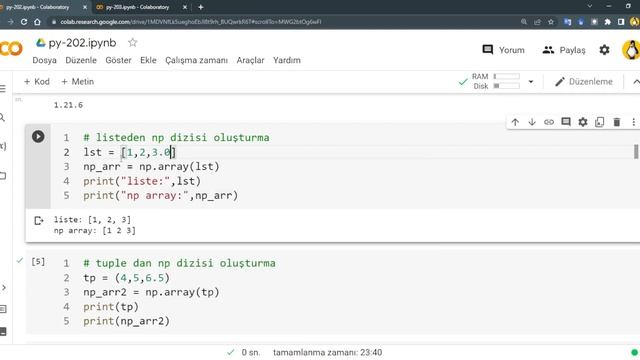Open the Yardım menu
Image resolution: width=640 pixels, height=360 pixels.
click(287, 60)
